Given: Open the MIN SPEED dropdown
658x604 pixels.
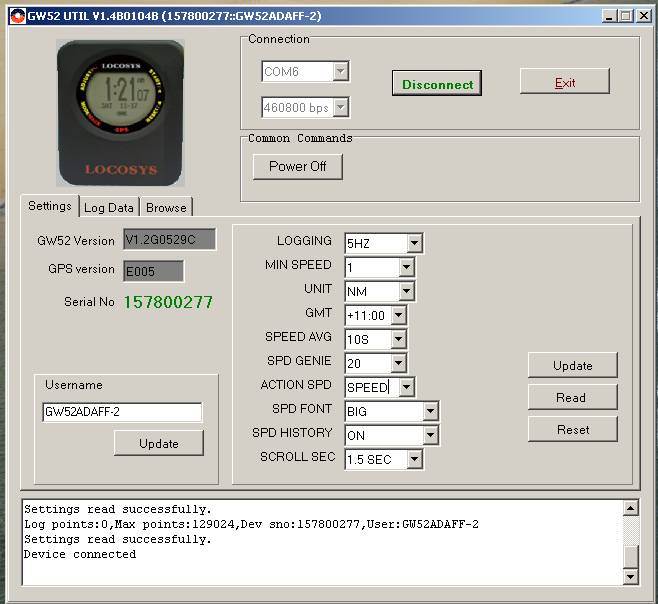Looking at the screenshot, I should [406, 267].
